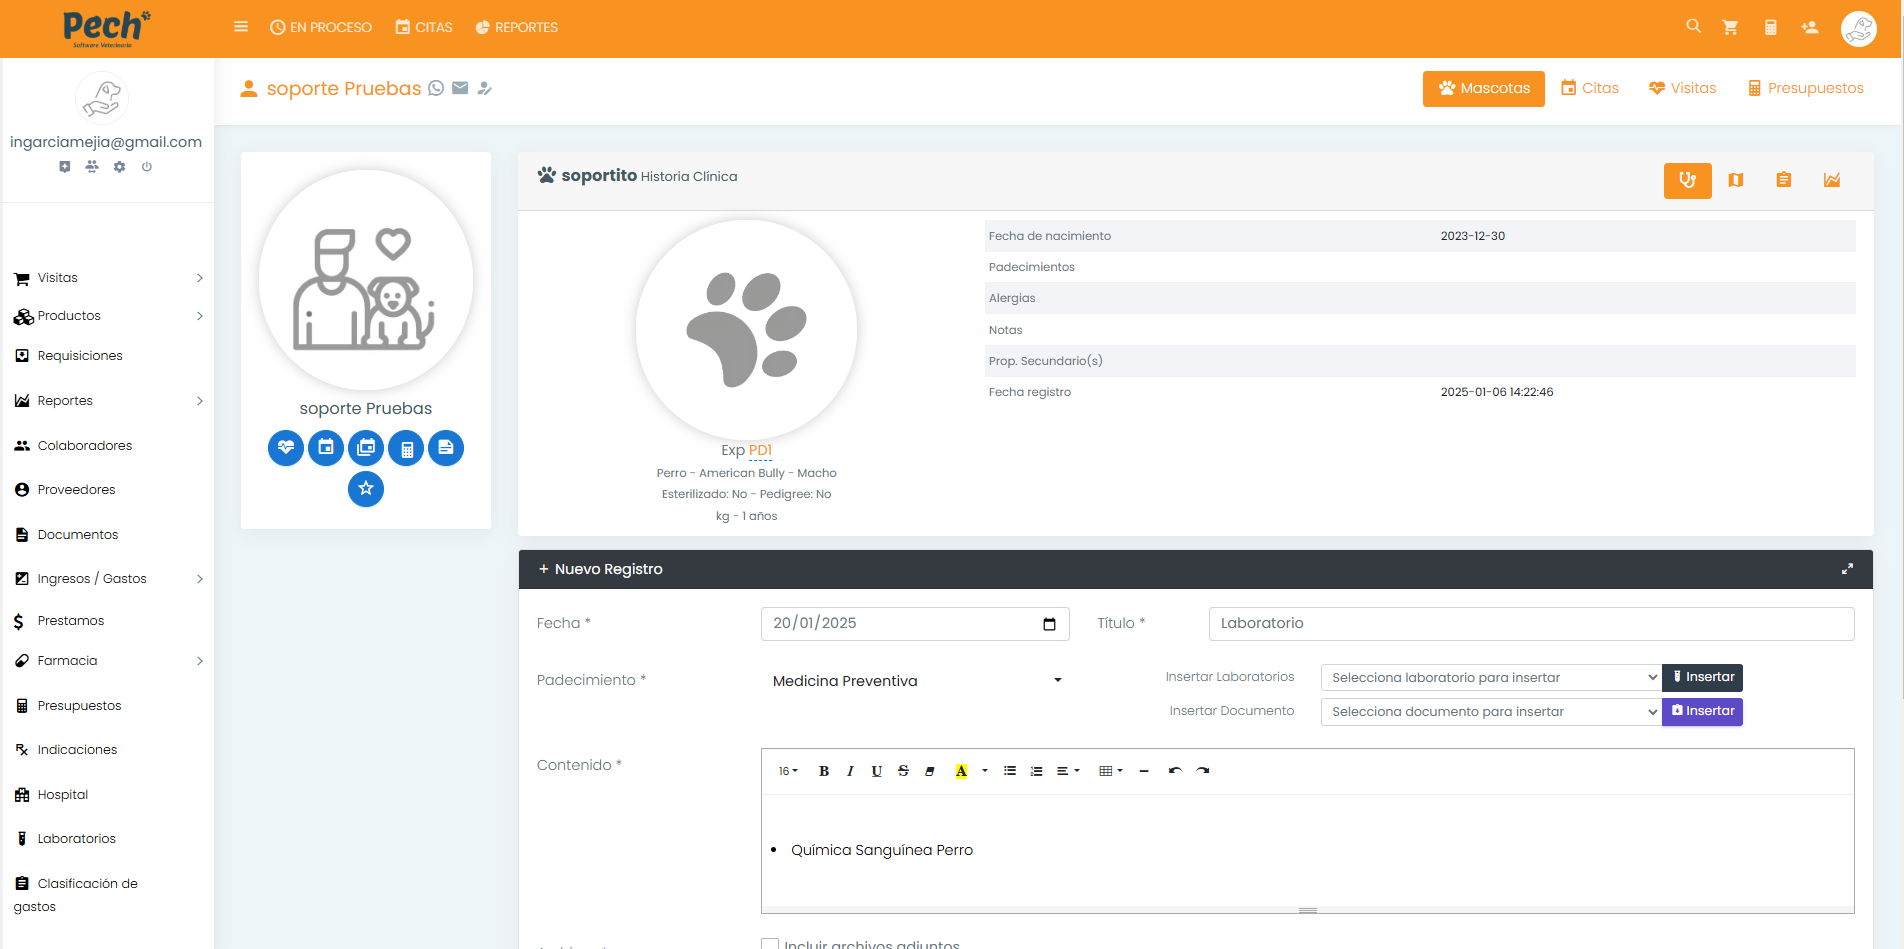Click Insertar button for laboratorios
Screen dimensions: 1904x949
[1702, 678]
